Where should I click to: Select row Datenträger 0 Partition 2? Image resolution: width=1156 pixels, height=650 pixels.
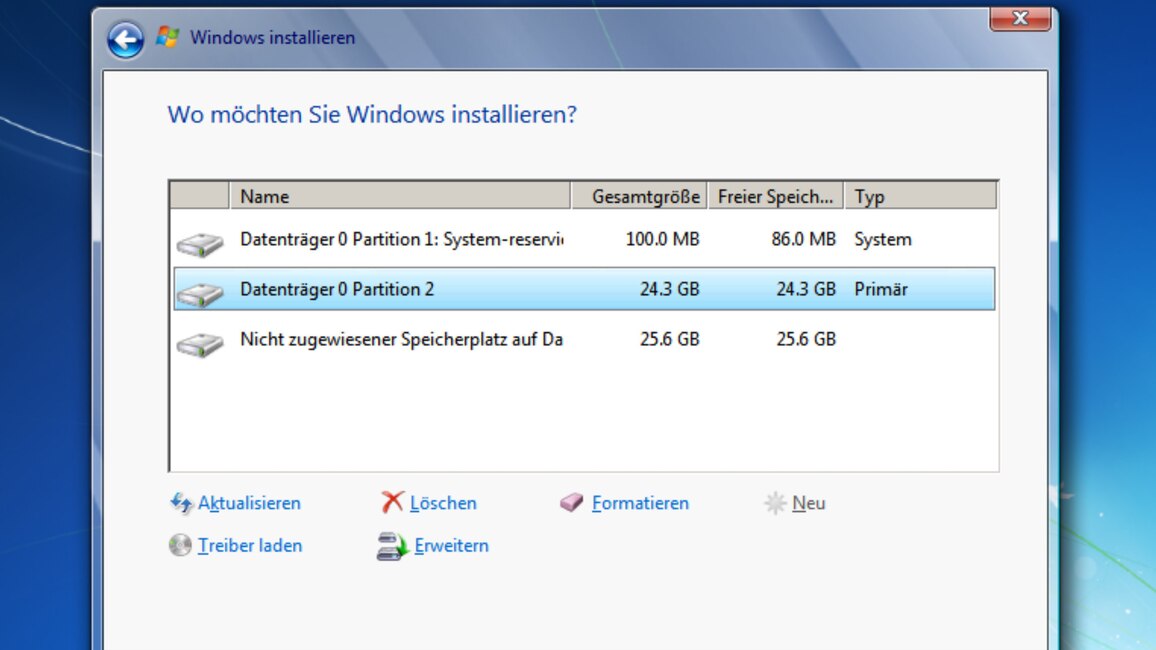pyautogui.click(x=584, y=289)
